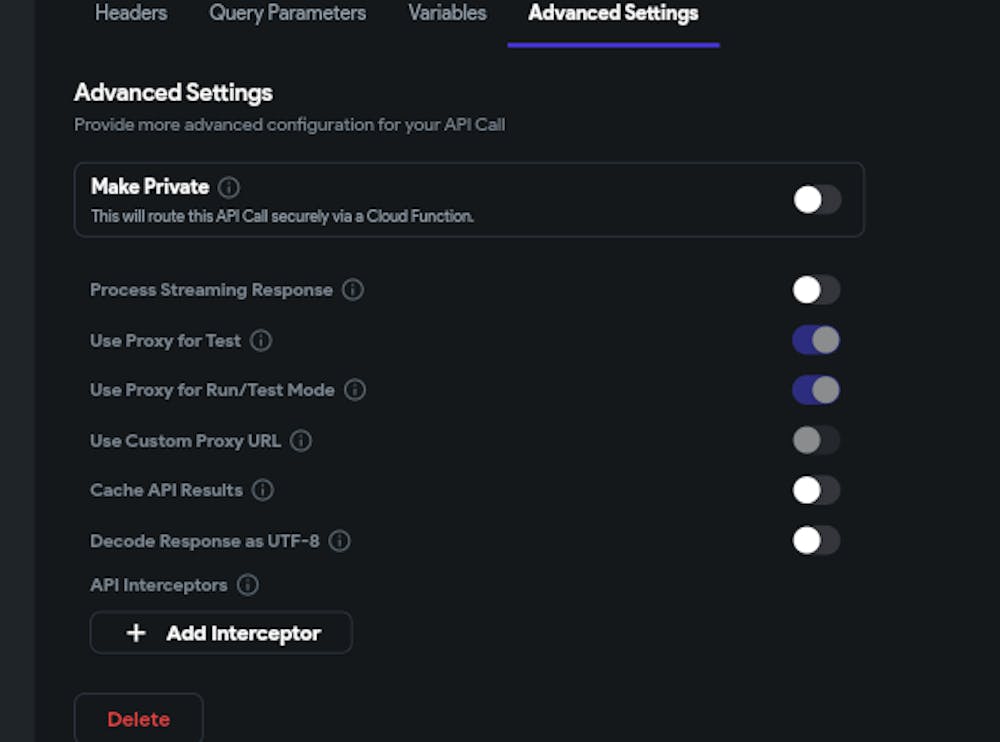Image resolution: width=1000 pixels, height=742 pixels.
Task: Open the Query Parameters tab
Action: [287, 13]
